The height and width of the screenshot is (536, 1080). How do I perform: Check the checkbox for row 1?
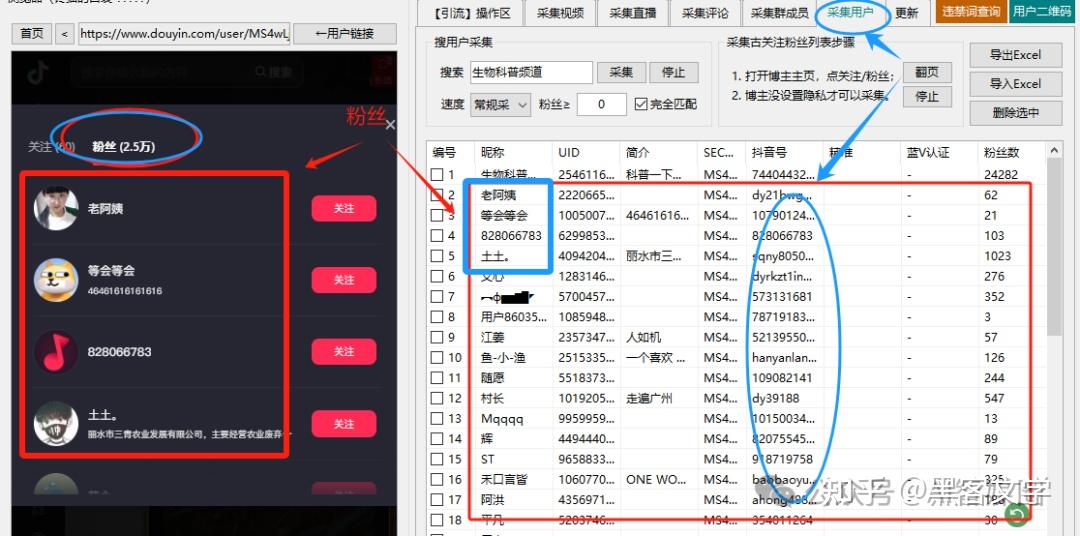coord(437,175)
